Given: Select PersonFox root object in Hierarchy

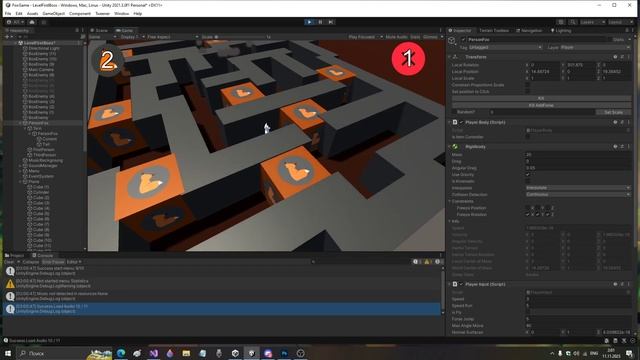Looking at the screenshot, I should 38,123.
